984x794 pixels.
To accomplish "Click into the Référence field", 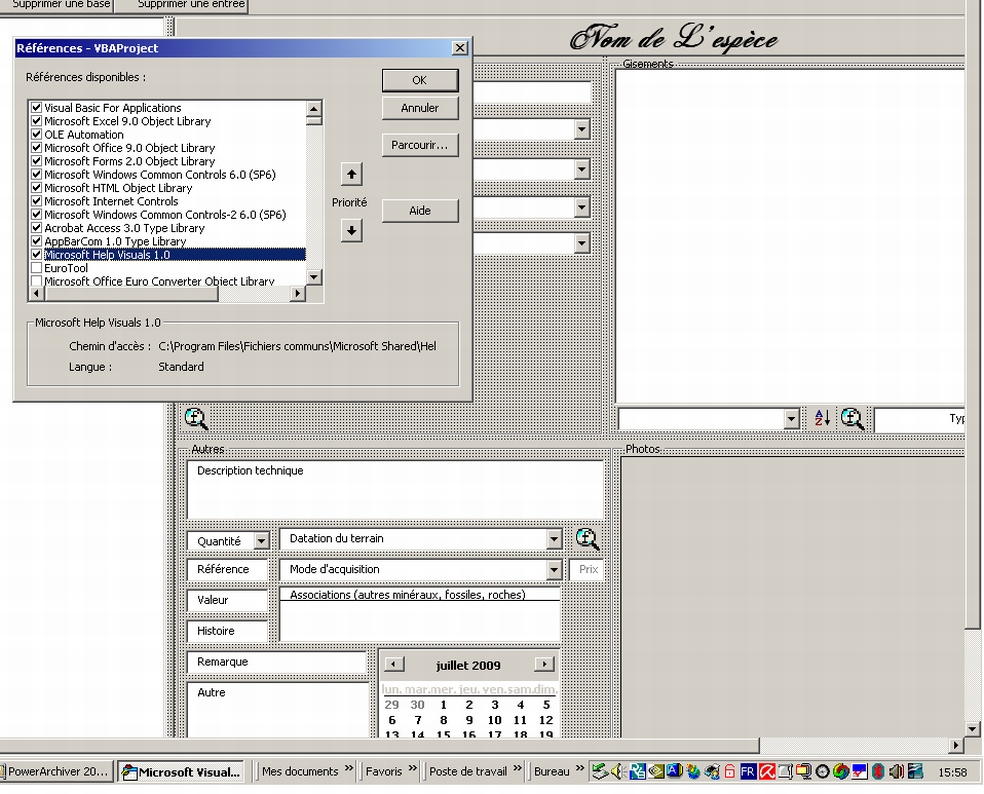I will pyautogui.click(x=227, y=569).
